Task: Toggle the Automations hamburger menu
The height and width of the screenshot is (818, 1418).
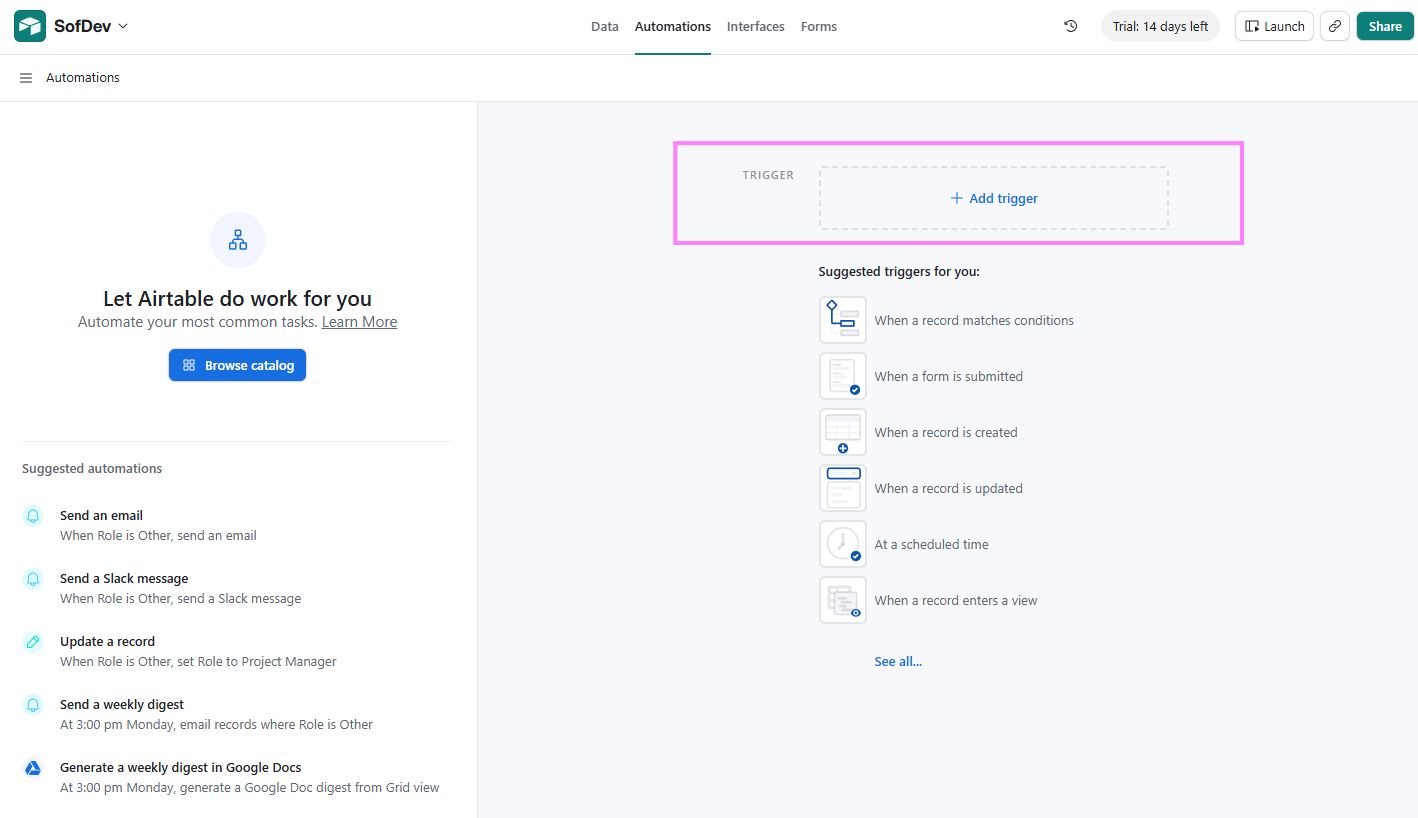Action: point(26,78)
